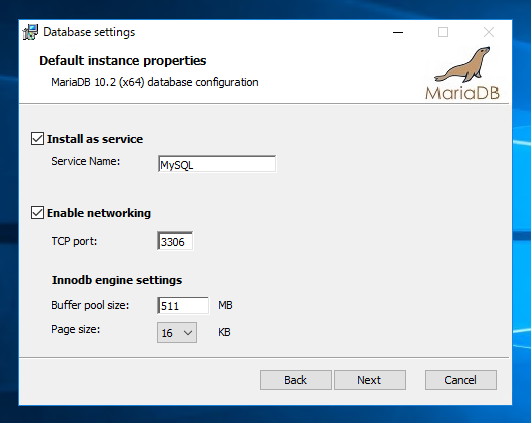The height and width of the screenshot is (423, 531).
Task: Click the "KB" unit label
Action: [224, 332]
